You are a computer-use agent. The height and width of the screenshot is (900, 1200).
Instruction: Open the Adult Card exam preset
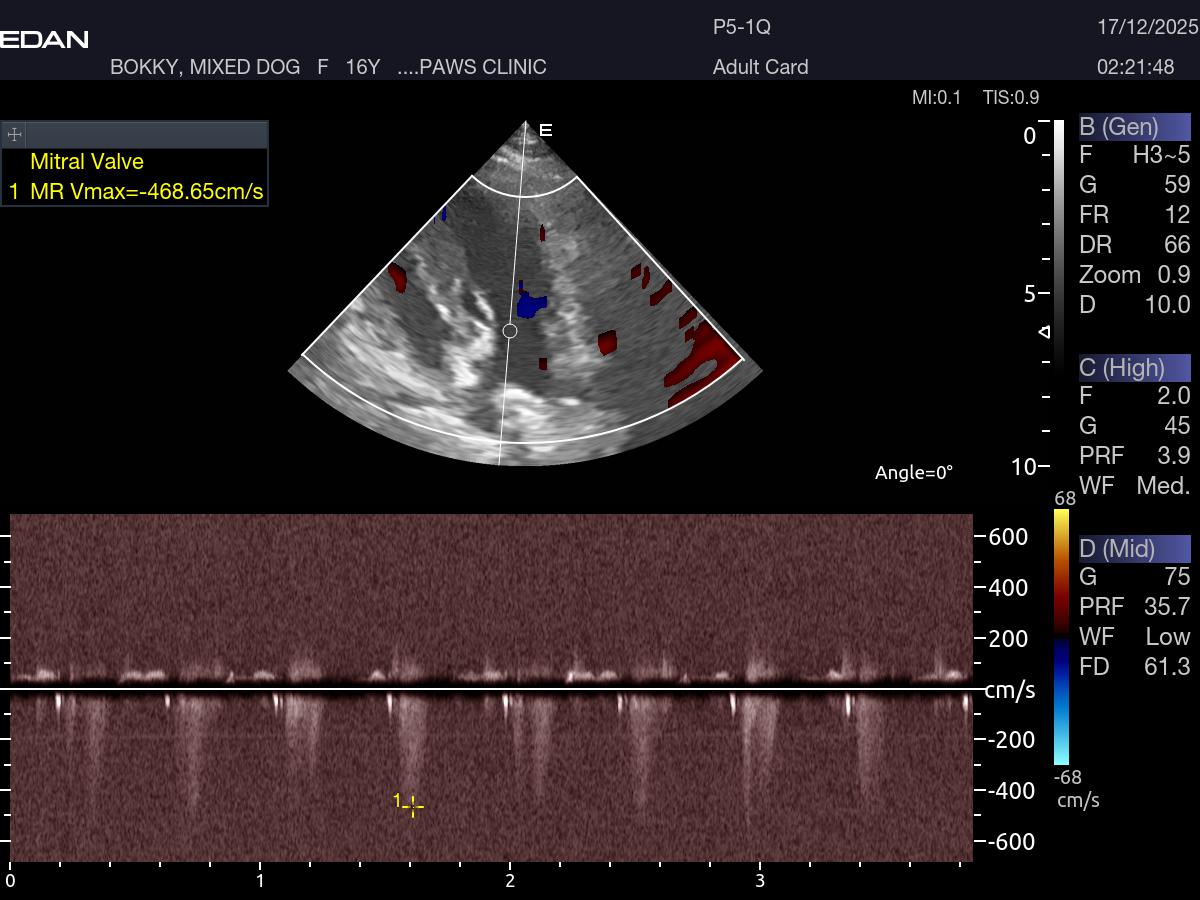point(760,67)
